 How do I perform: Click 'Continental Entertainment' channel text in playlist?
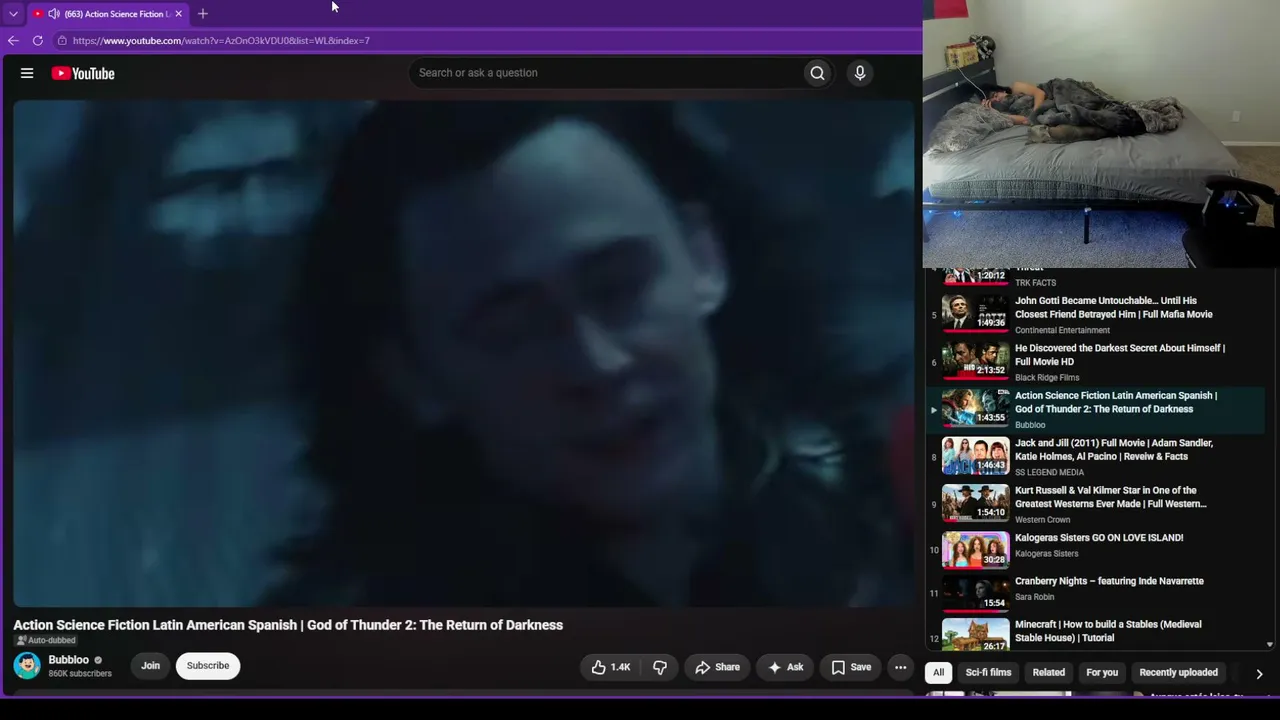[x=1062, y=330]
